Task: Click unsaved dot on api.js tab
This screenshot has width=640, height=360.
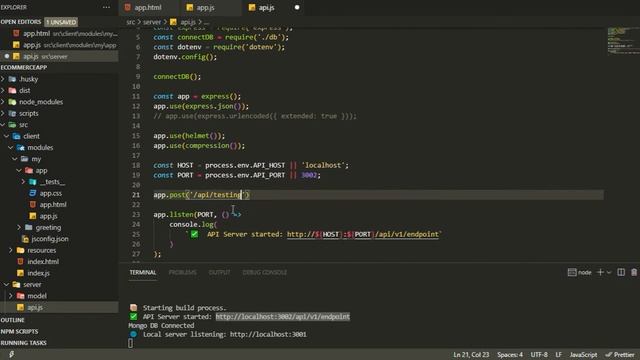Action: (297, 7)
